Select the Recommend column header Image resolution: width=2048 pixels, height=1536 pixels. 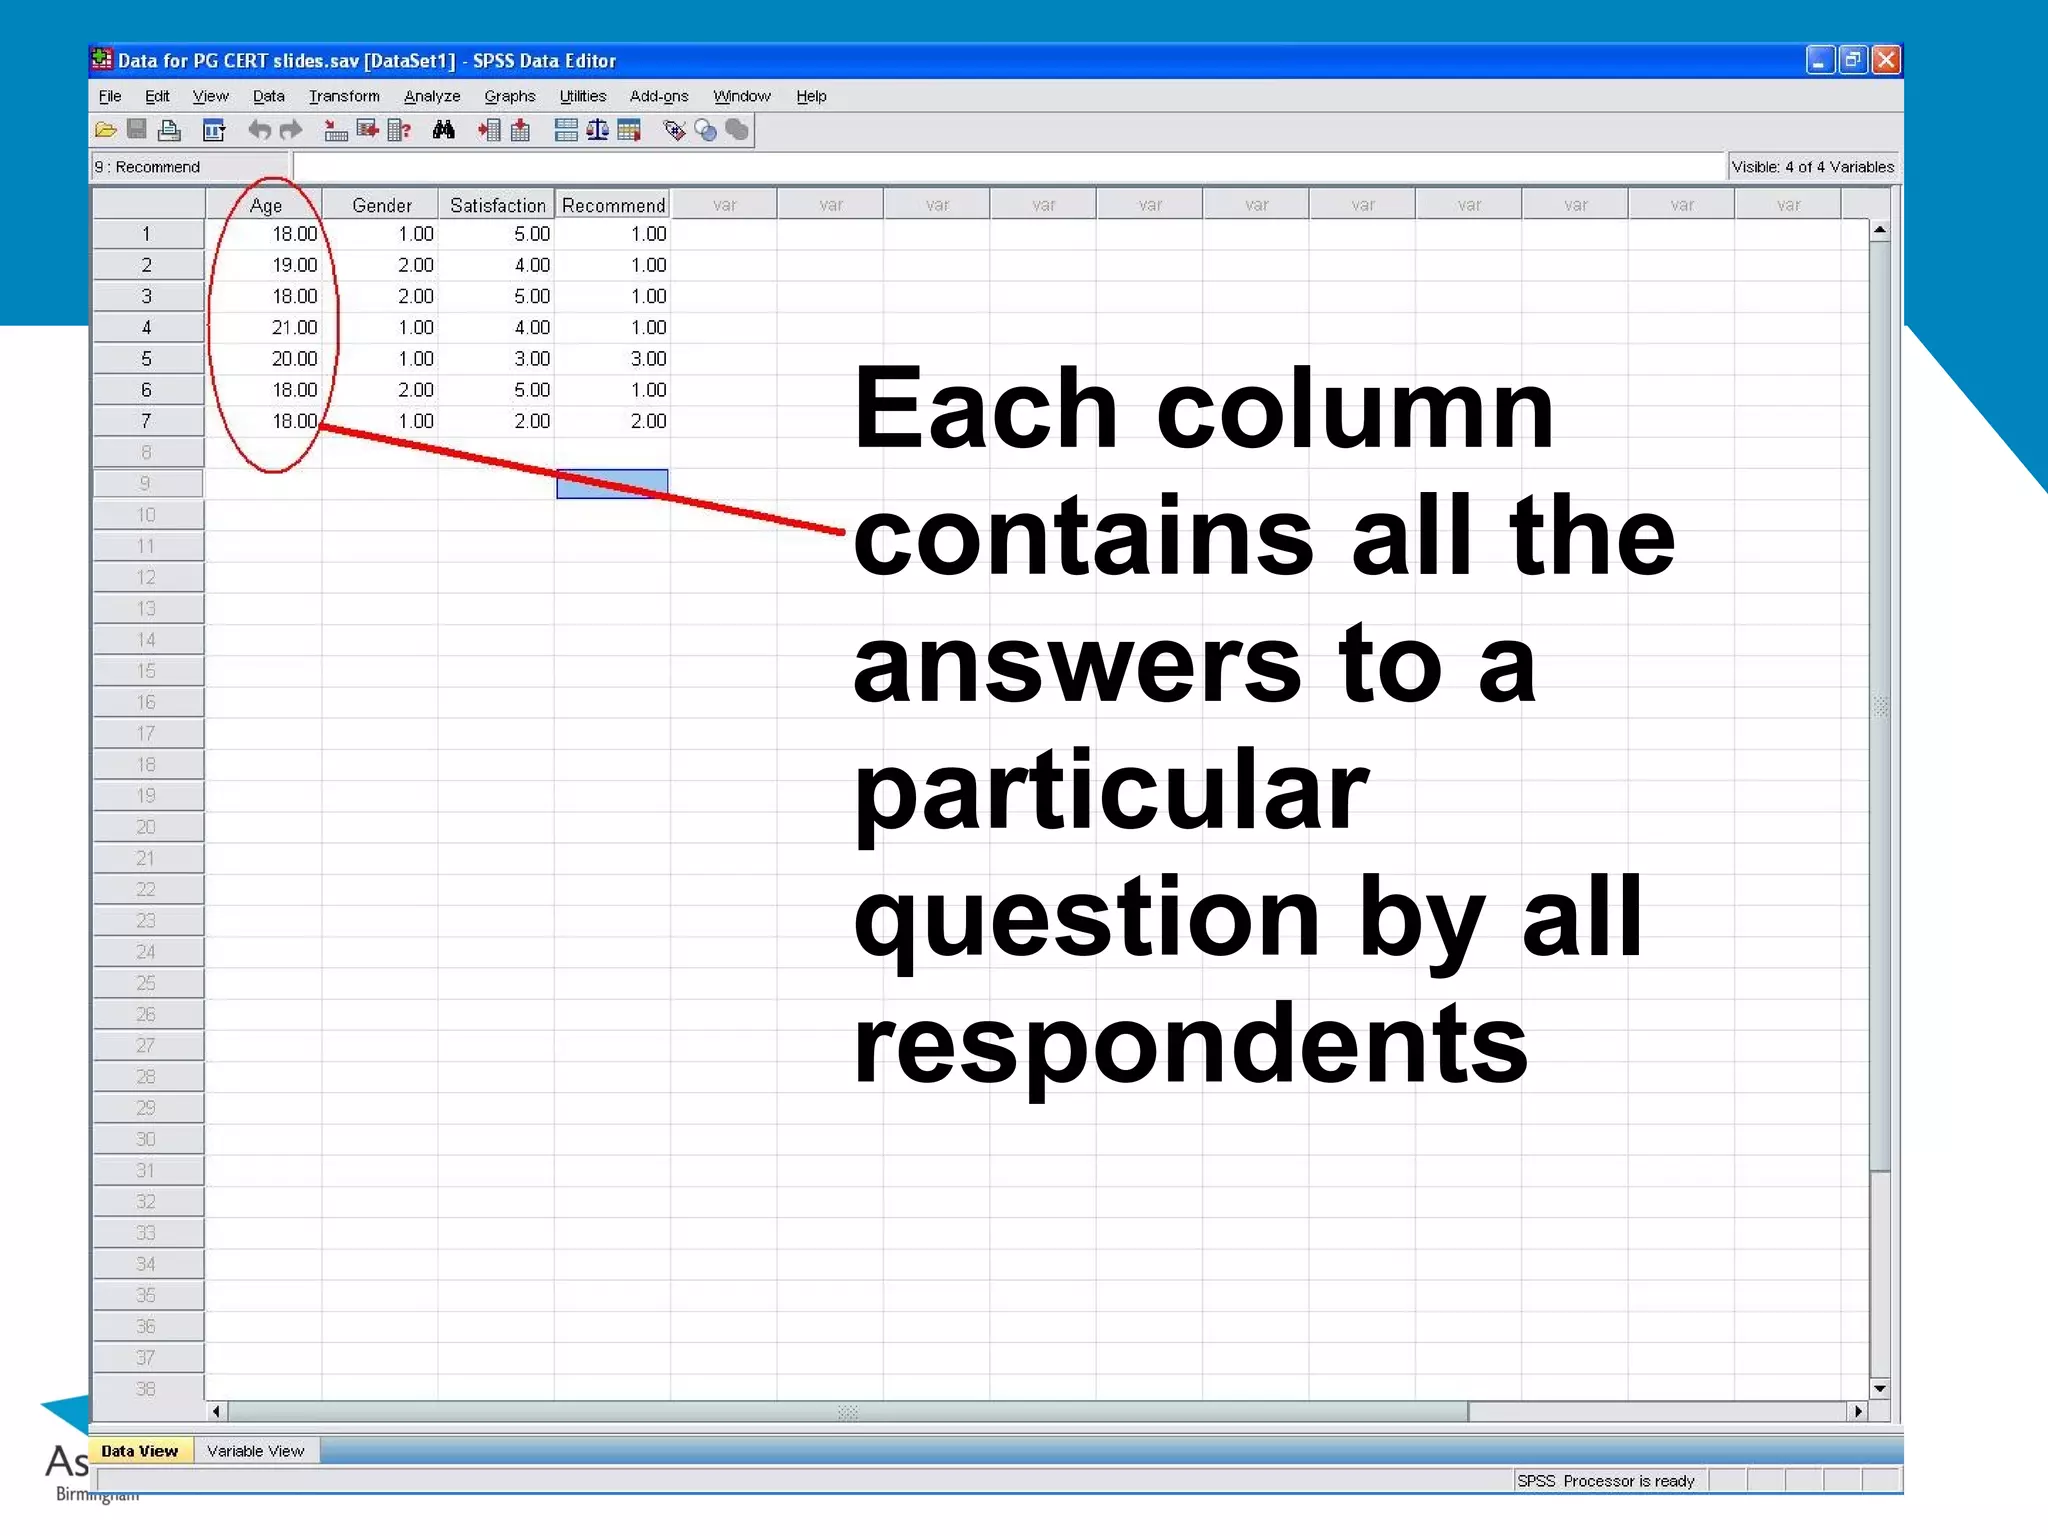(x=613, y=205)
